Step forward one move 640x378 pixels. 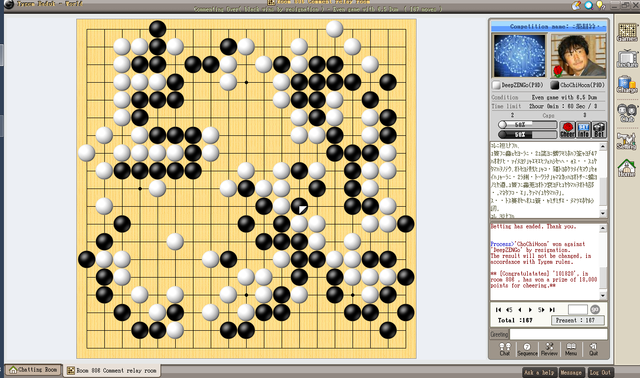point(530,310)
